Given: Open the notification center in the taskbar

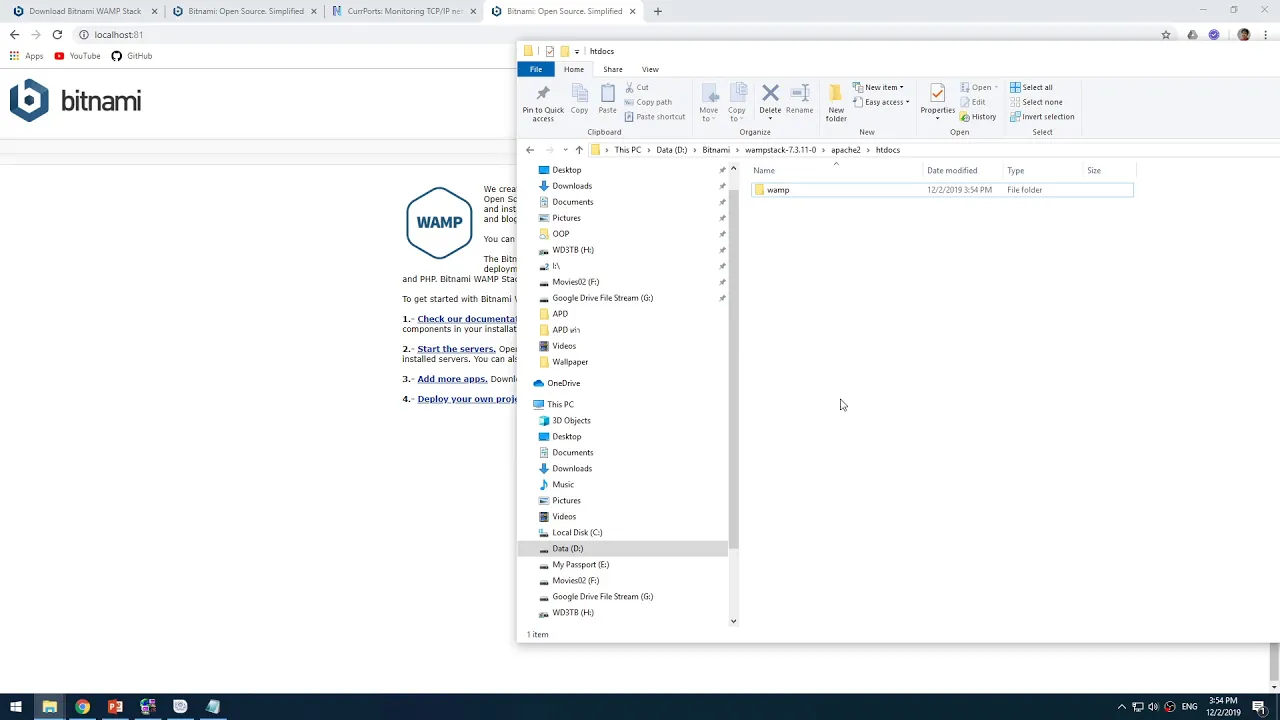Looking at the screenshot, I should [1259, 707].
